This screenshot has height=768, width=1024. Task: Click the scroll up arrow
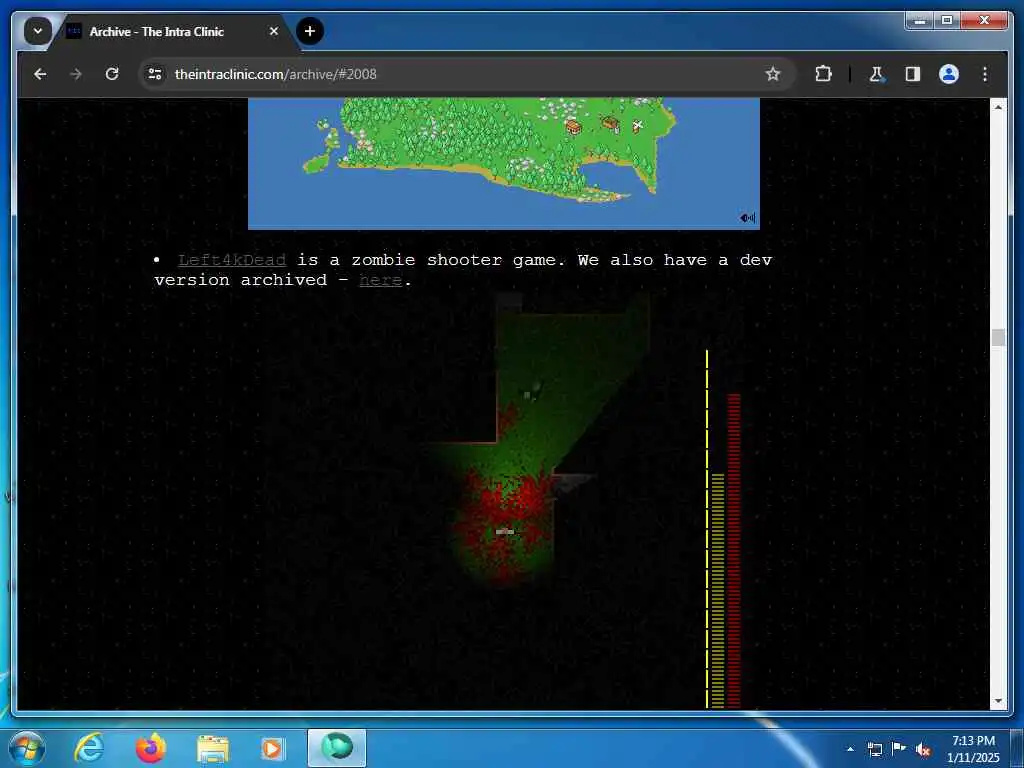point(998,106)
